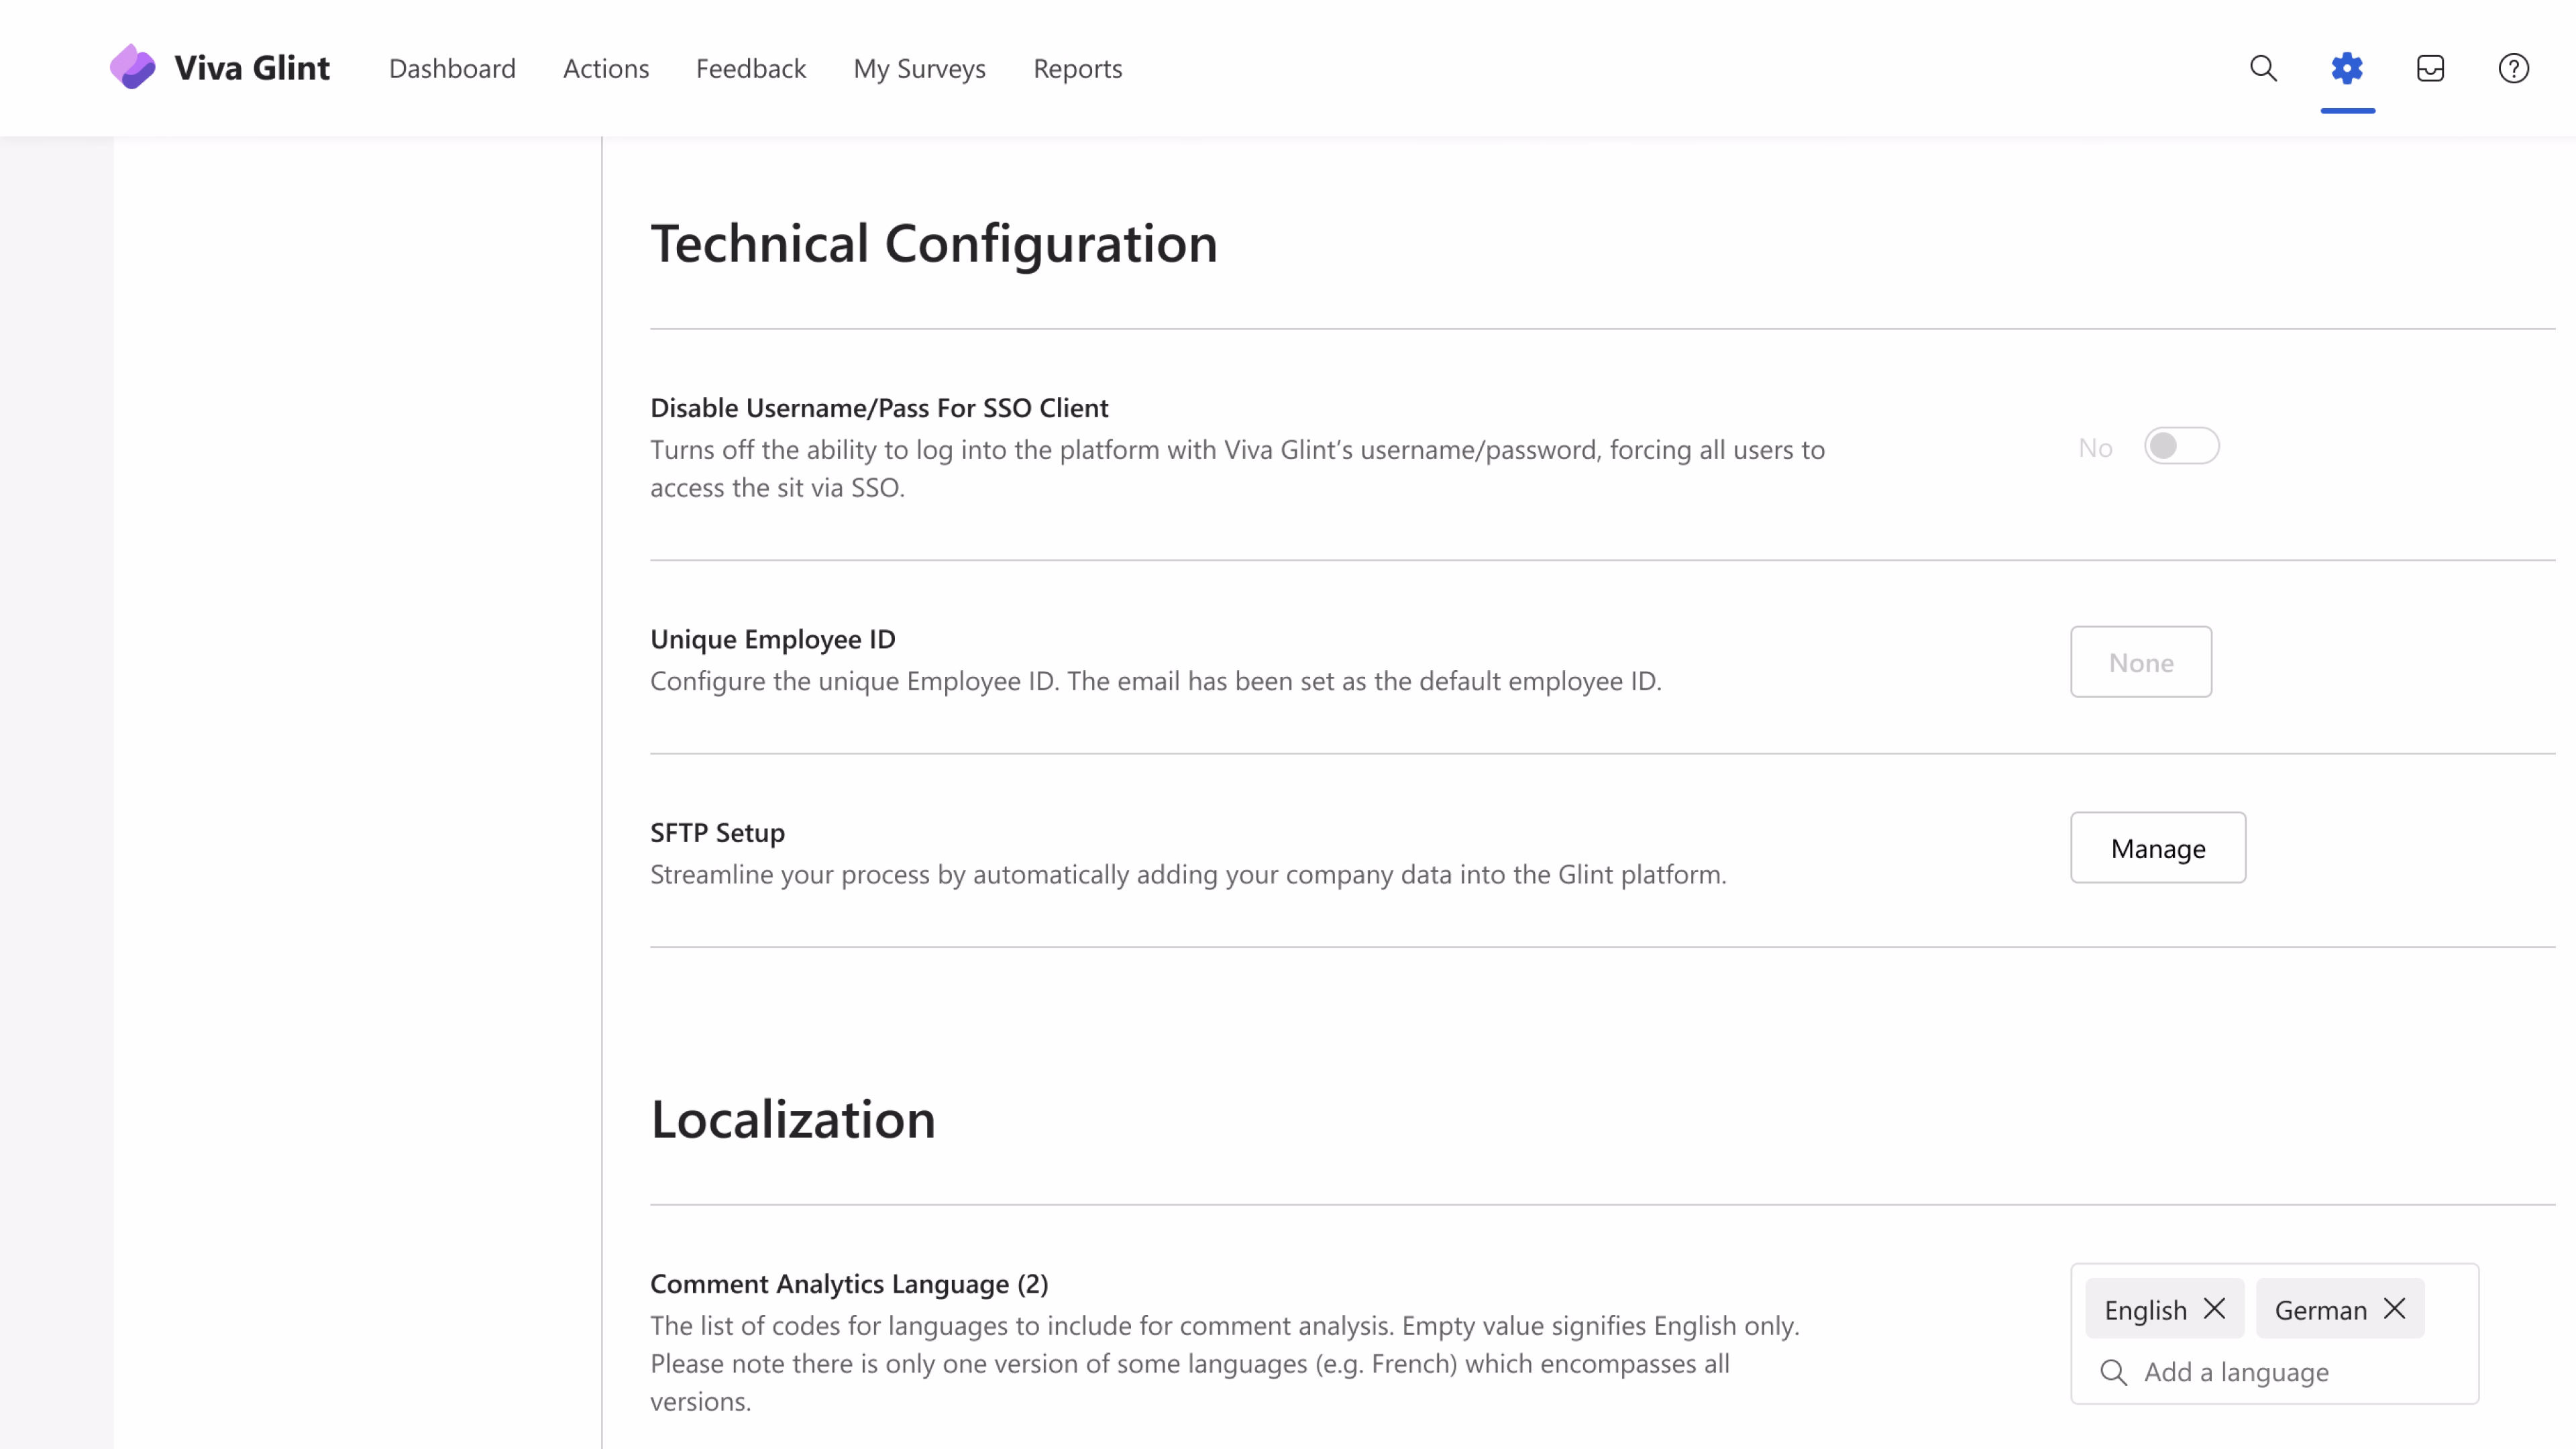Toggle Disable Username/Pass For SSO Client
The height and width of the screenshot is (1449, 2576).
2181,446
